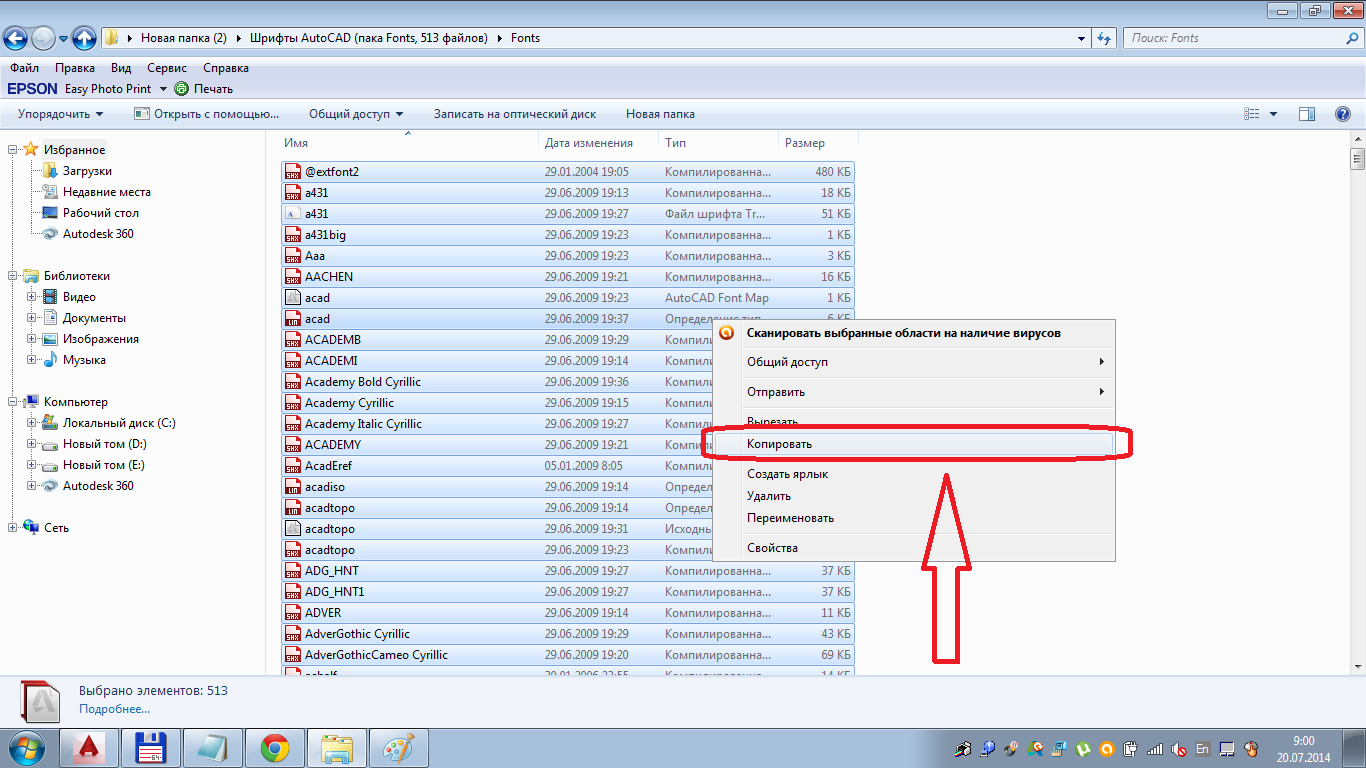This screenshot has width=1366, height=768.
Task: Collapse the Избранное tree node
Action: [x=13, y=150]
